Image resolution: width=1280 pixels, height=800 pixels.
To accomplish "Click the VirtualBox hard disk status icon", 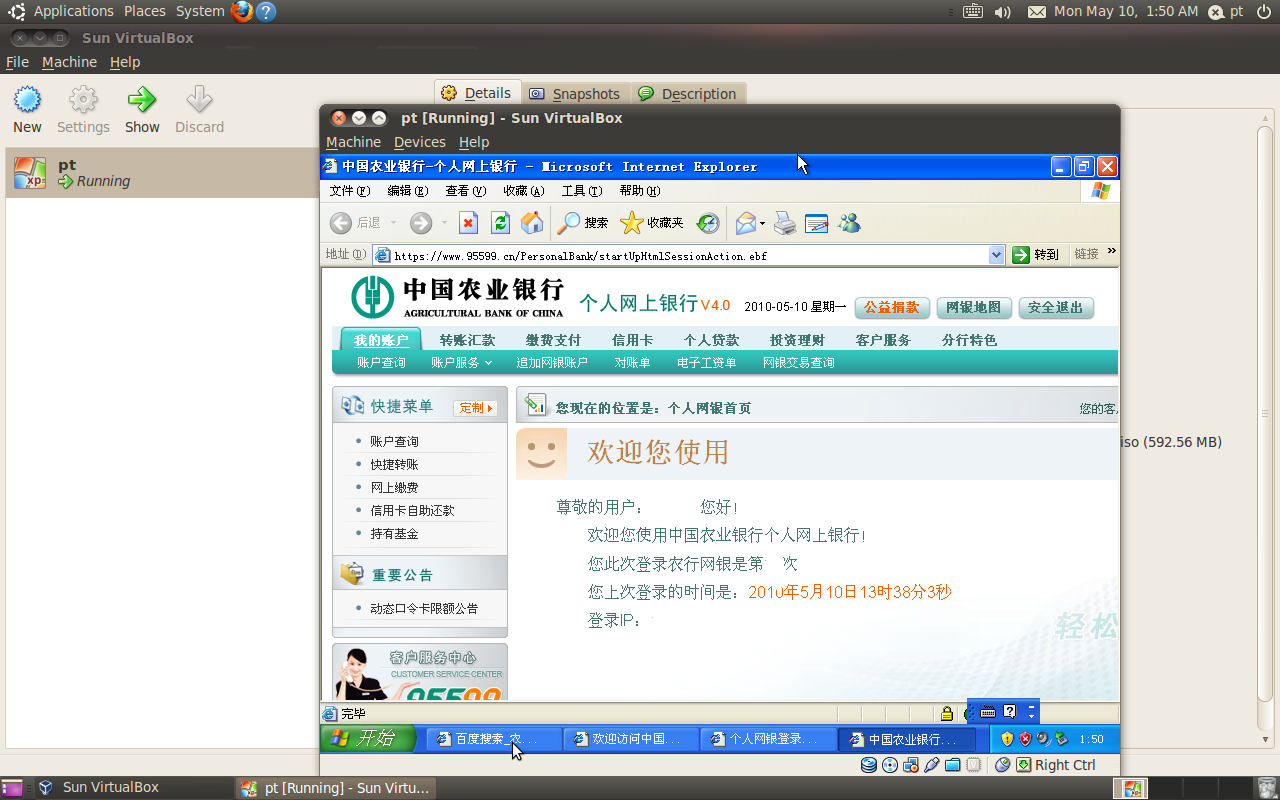I will [x=869, y=765].
